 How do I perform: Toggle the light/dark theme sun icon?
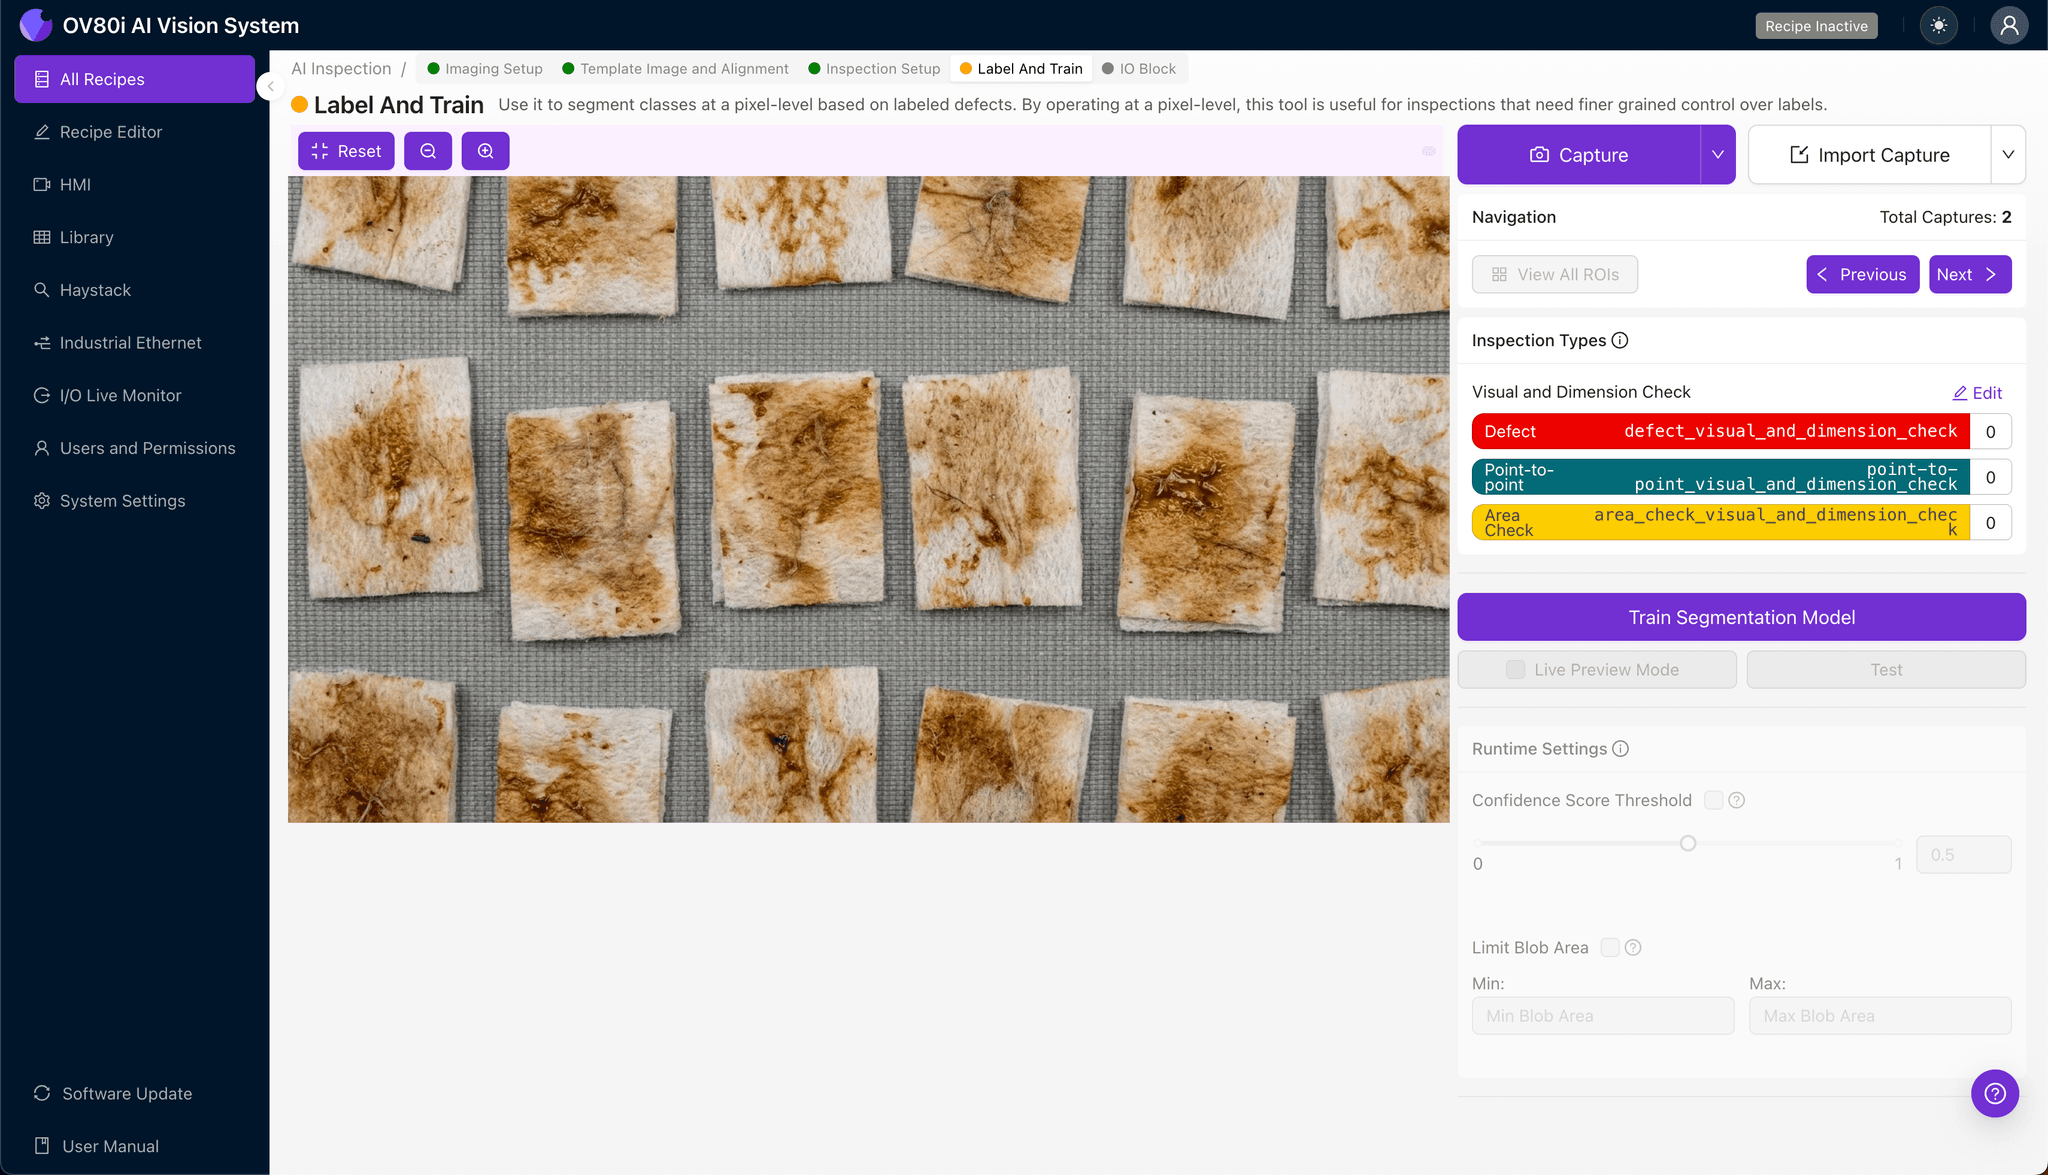[1939, 26]
